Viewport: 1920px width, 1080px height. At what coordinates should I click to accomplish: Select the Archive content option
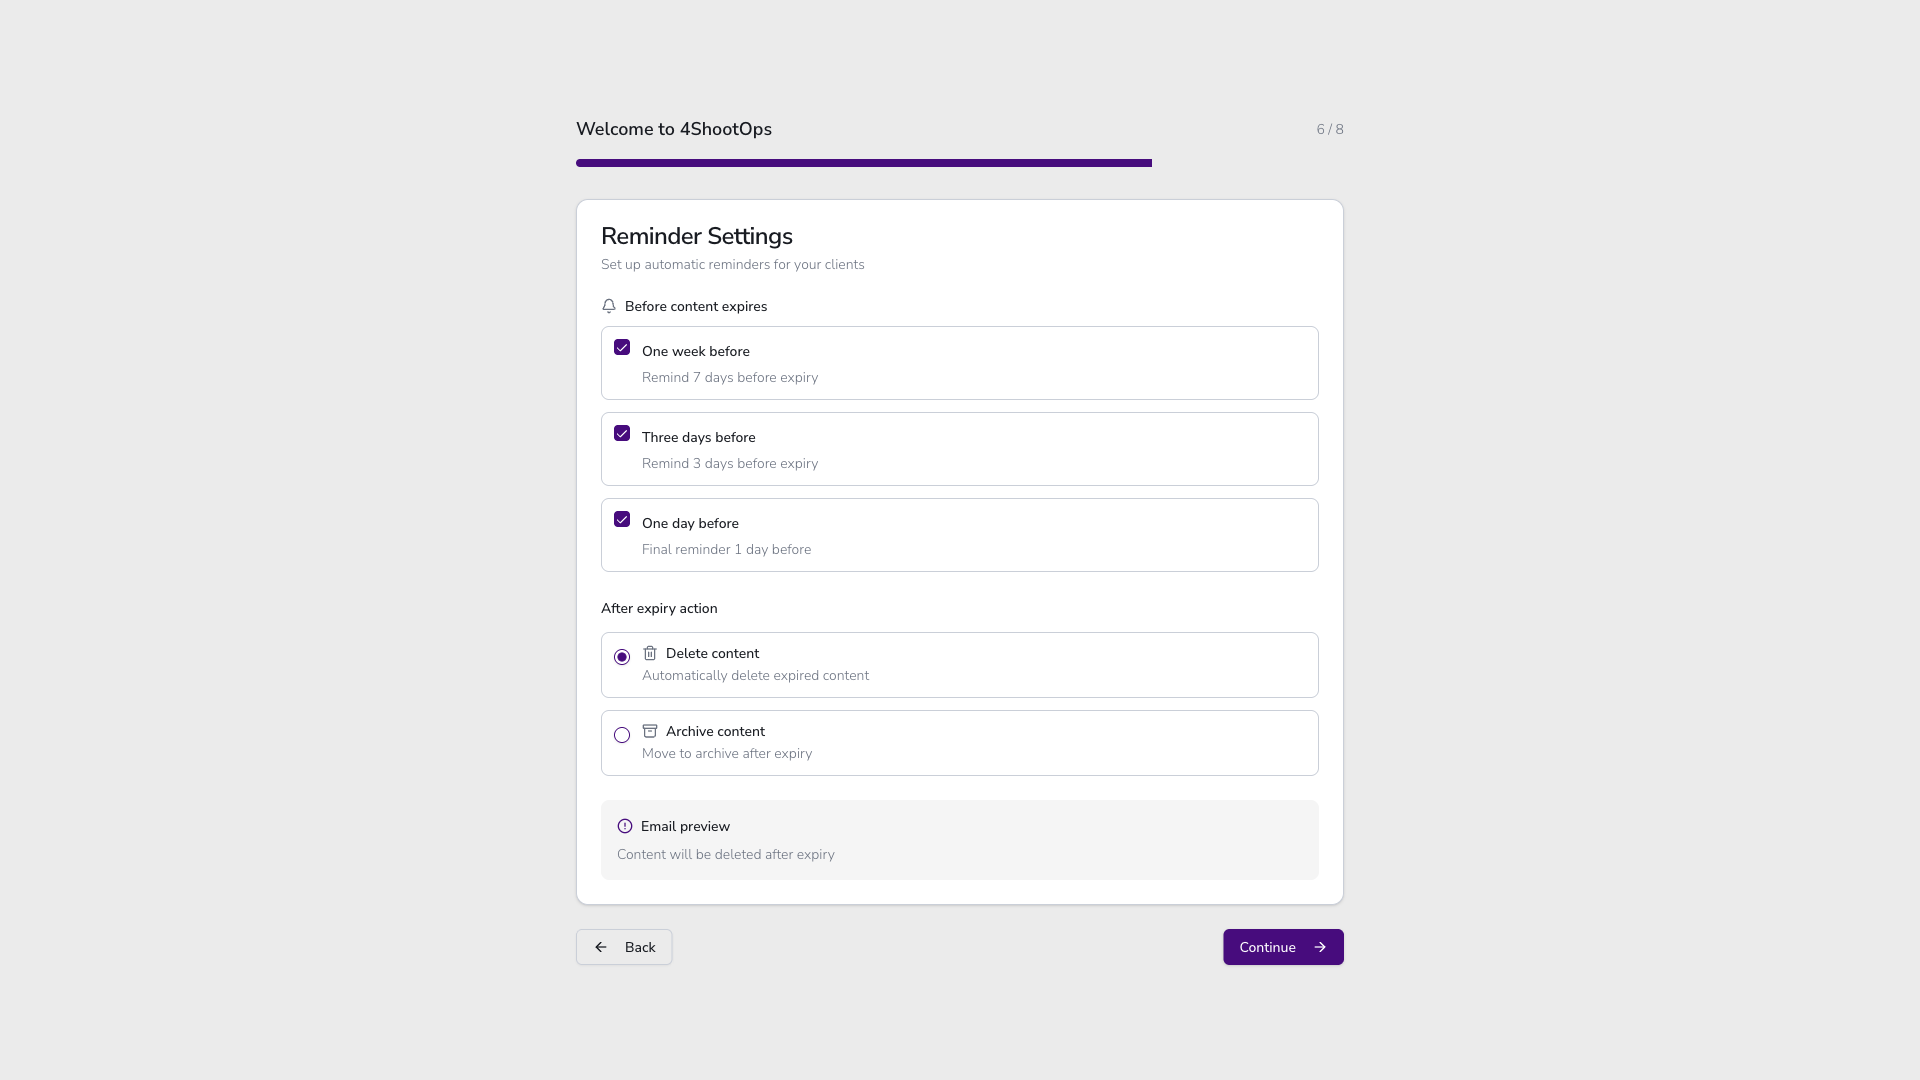point(622,735)
